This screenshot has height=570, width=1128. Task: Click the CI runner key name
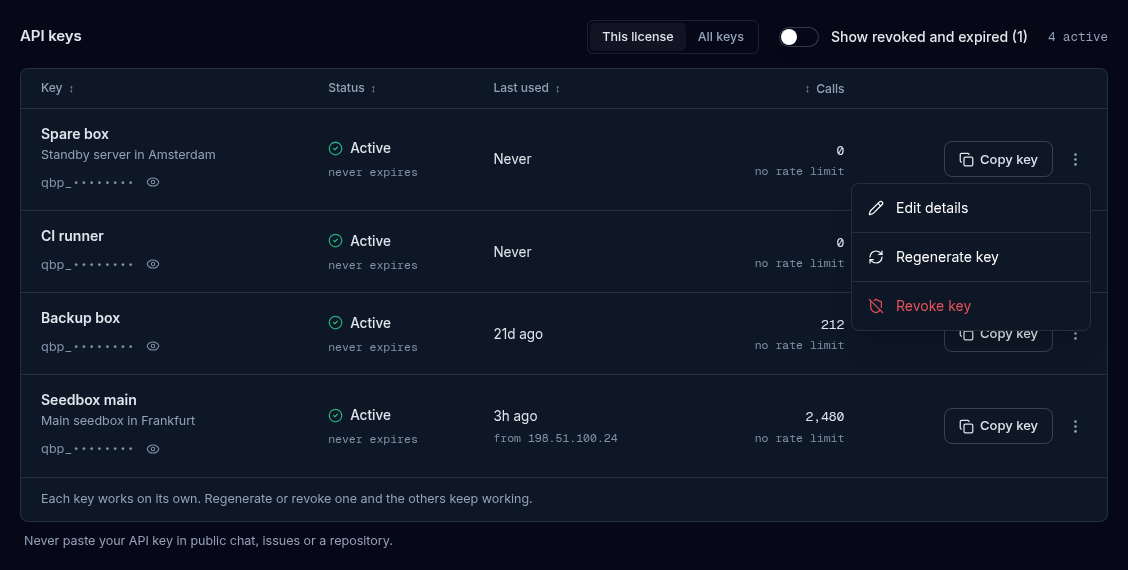tap(72, 236)
